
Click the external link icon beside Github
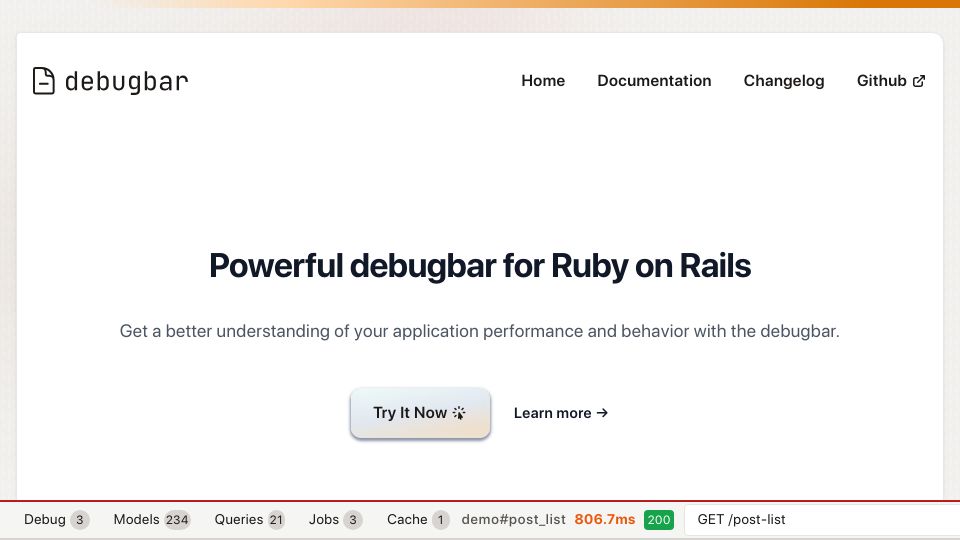(918, 81)
